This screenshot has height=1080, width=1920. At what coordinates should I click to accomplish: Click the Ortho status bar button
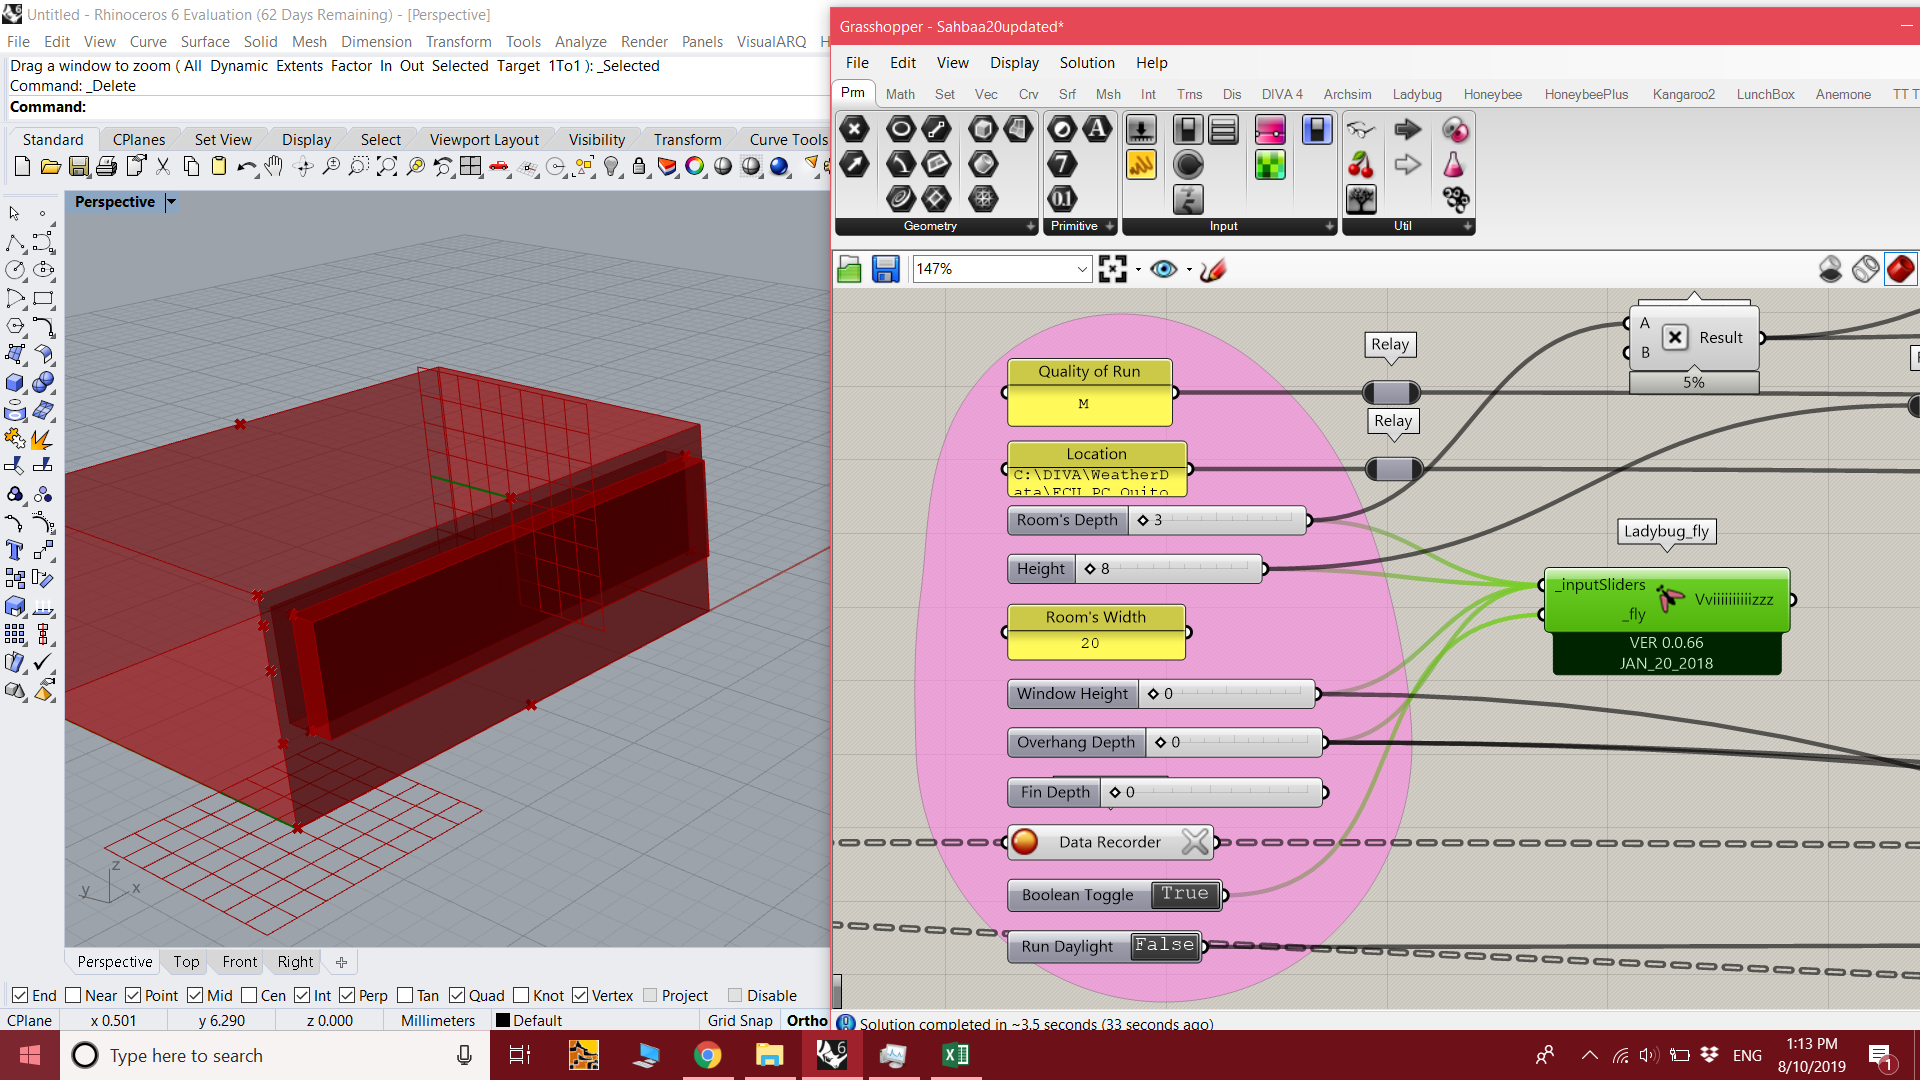click(x=807, y=1020)
